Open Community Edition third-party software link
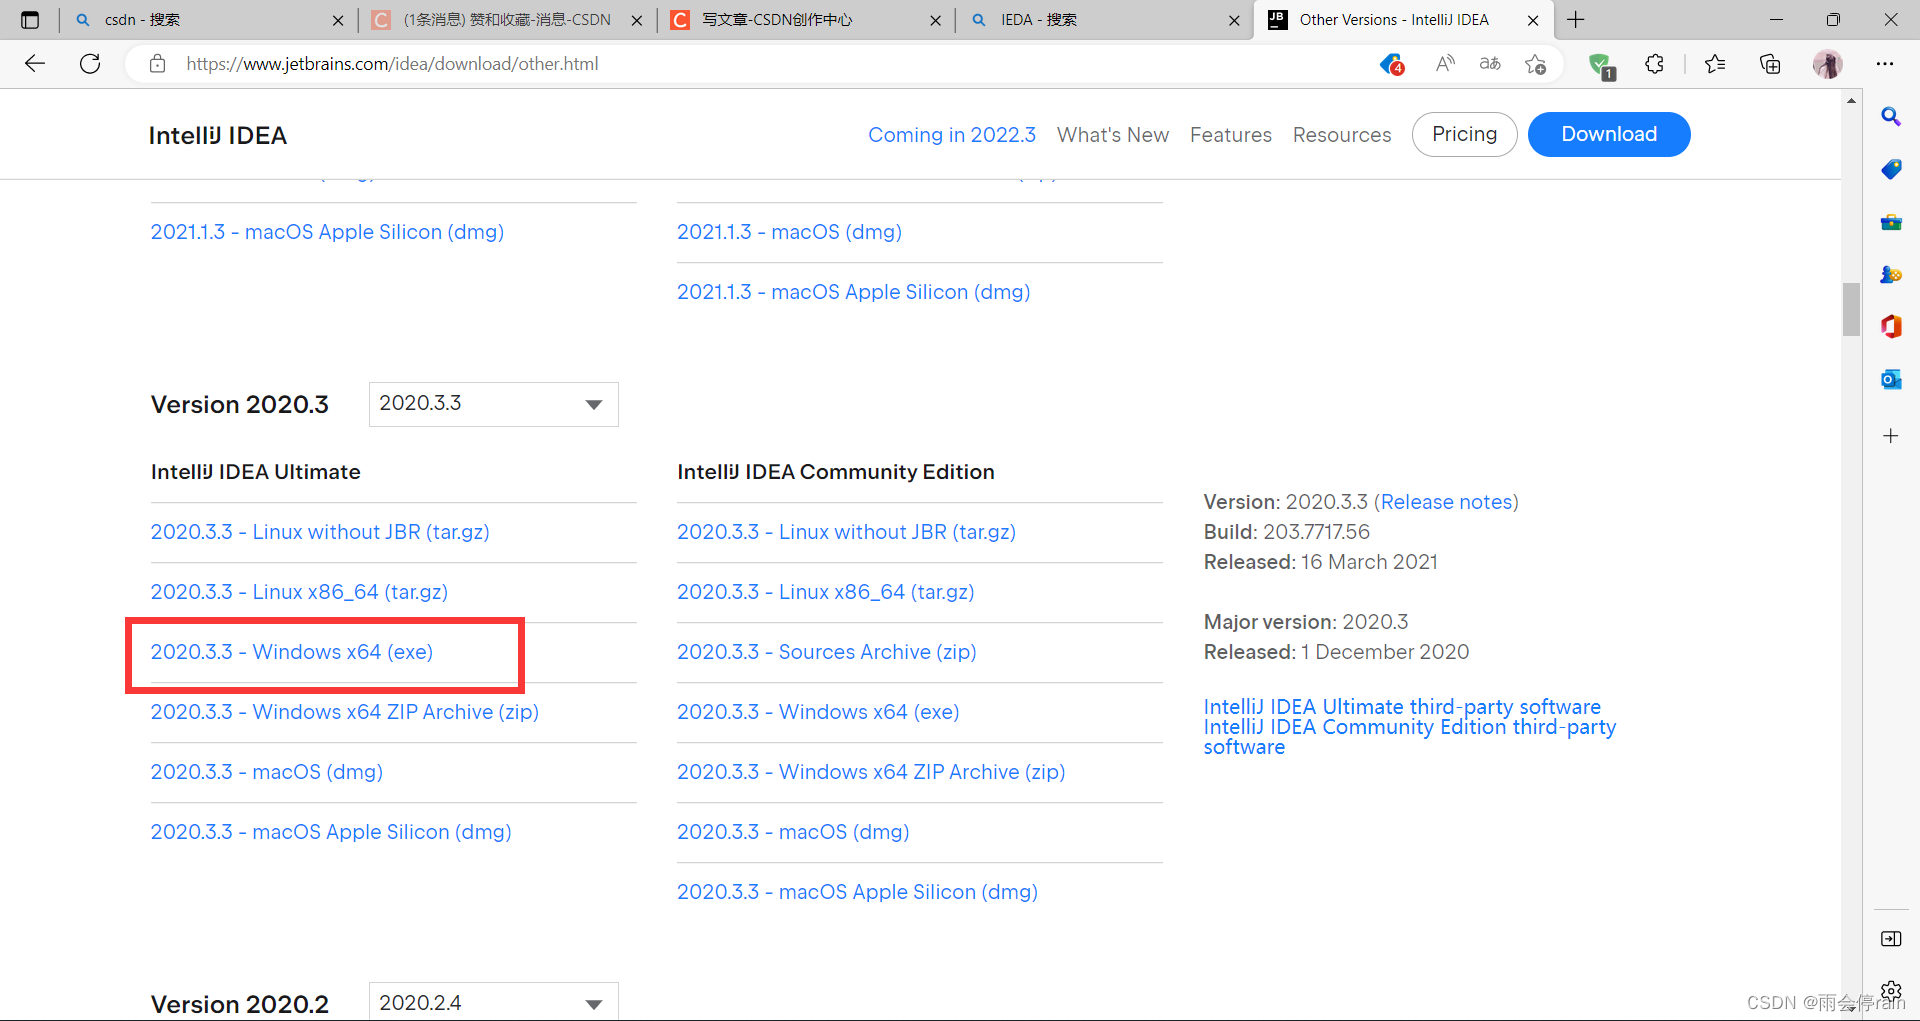 point(1410,737)
